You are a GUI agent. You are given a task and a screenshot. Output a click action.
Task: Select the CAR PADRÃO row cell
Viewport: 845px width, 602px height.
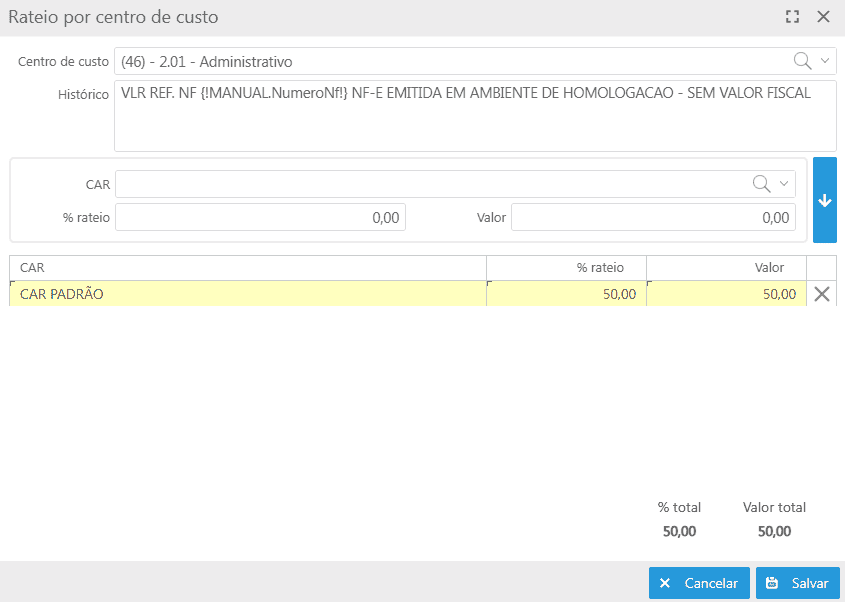(247, 294)
